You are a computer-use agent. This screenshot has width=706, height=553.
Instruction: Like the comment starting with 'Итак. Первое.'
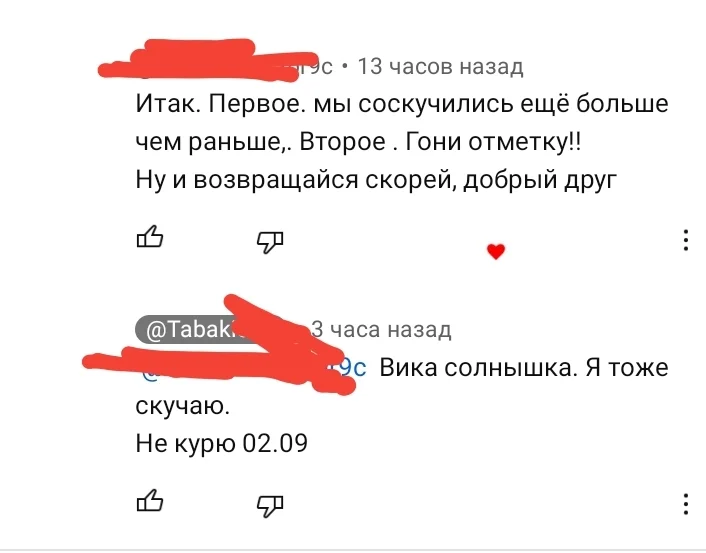click(x=148, y=238)
